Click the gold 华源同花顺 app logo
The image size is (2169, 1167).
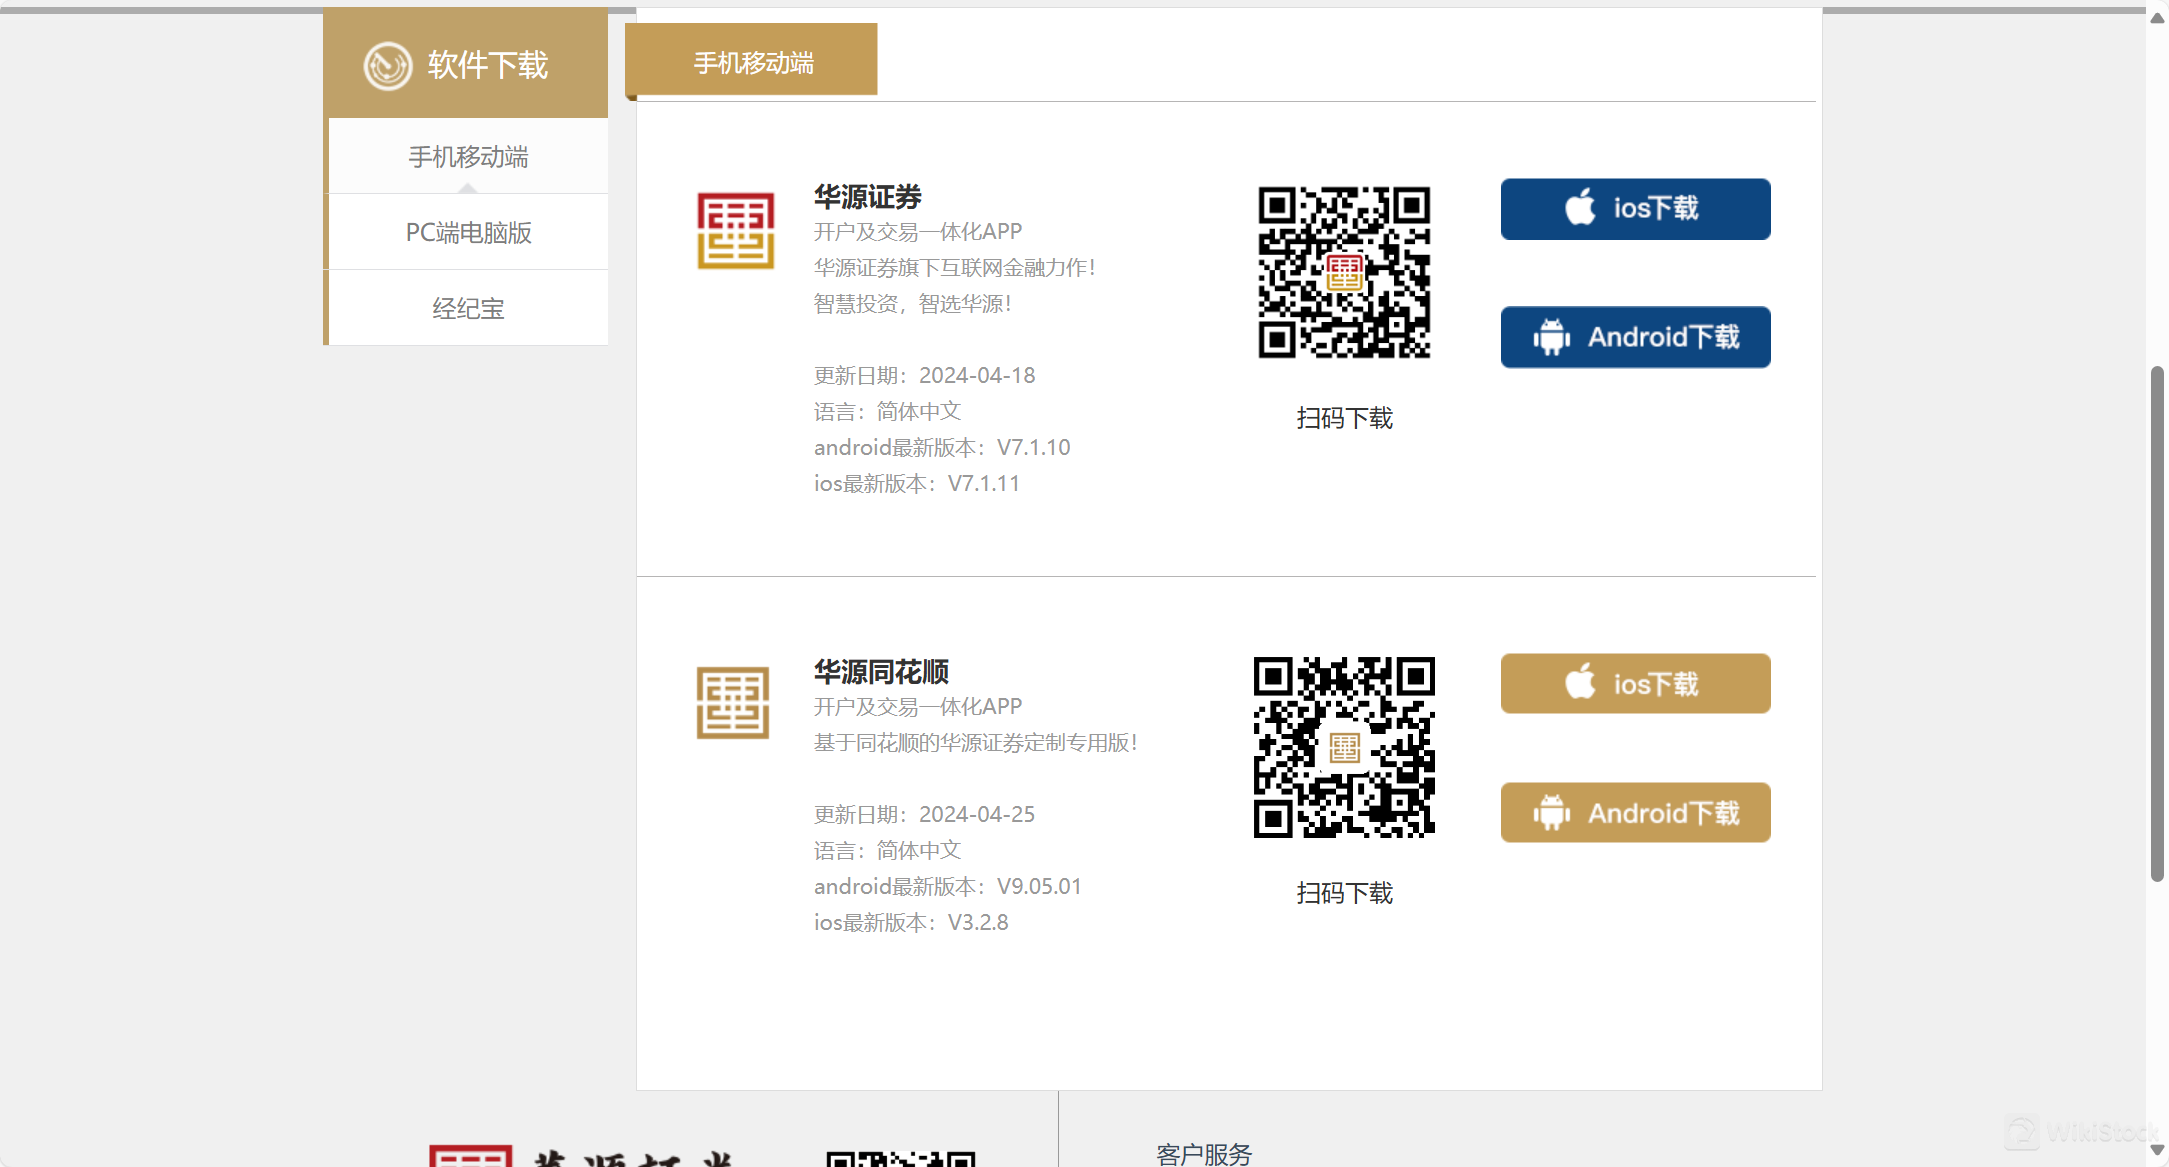point(733,703)
